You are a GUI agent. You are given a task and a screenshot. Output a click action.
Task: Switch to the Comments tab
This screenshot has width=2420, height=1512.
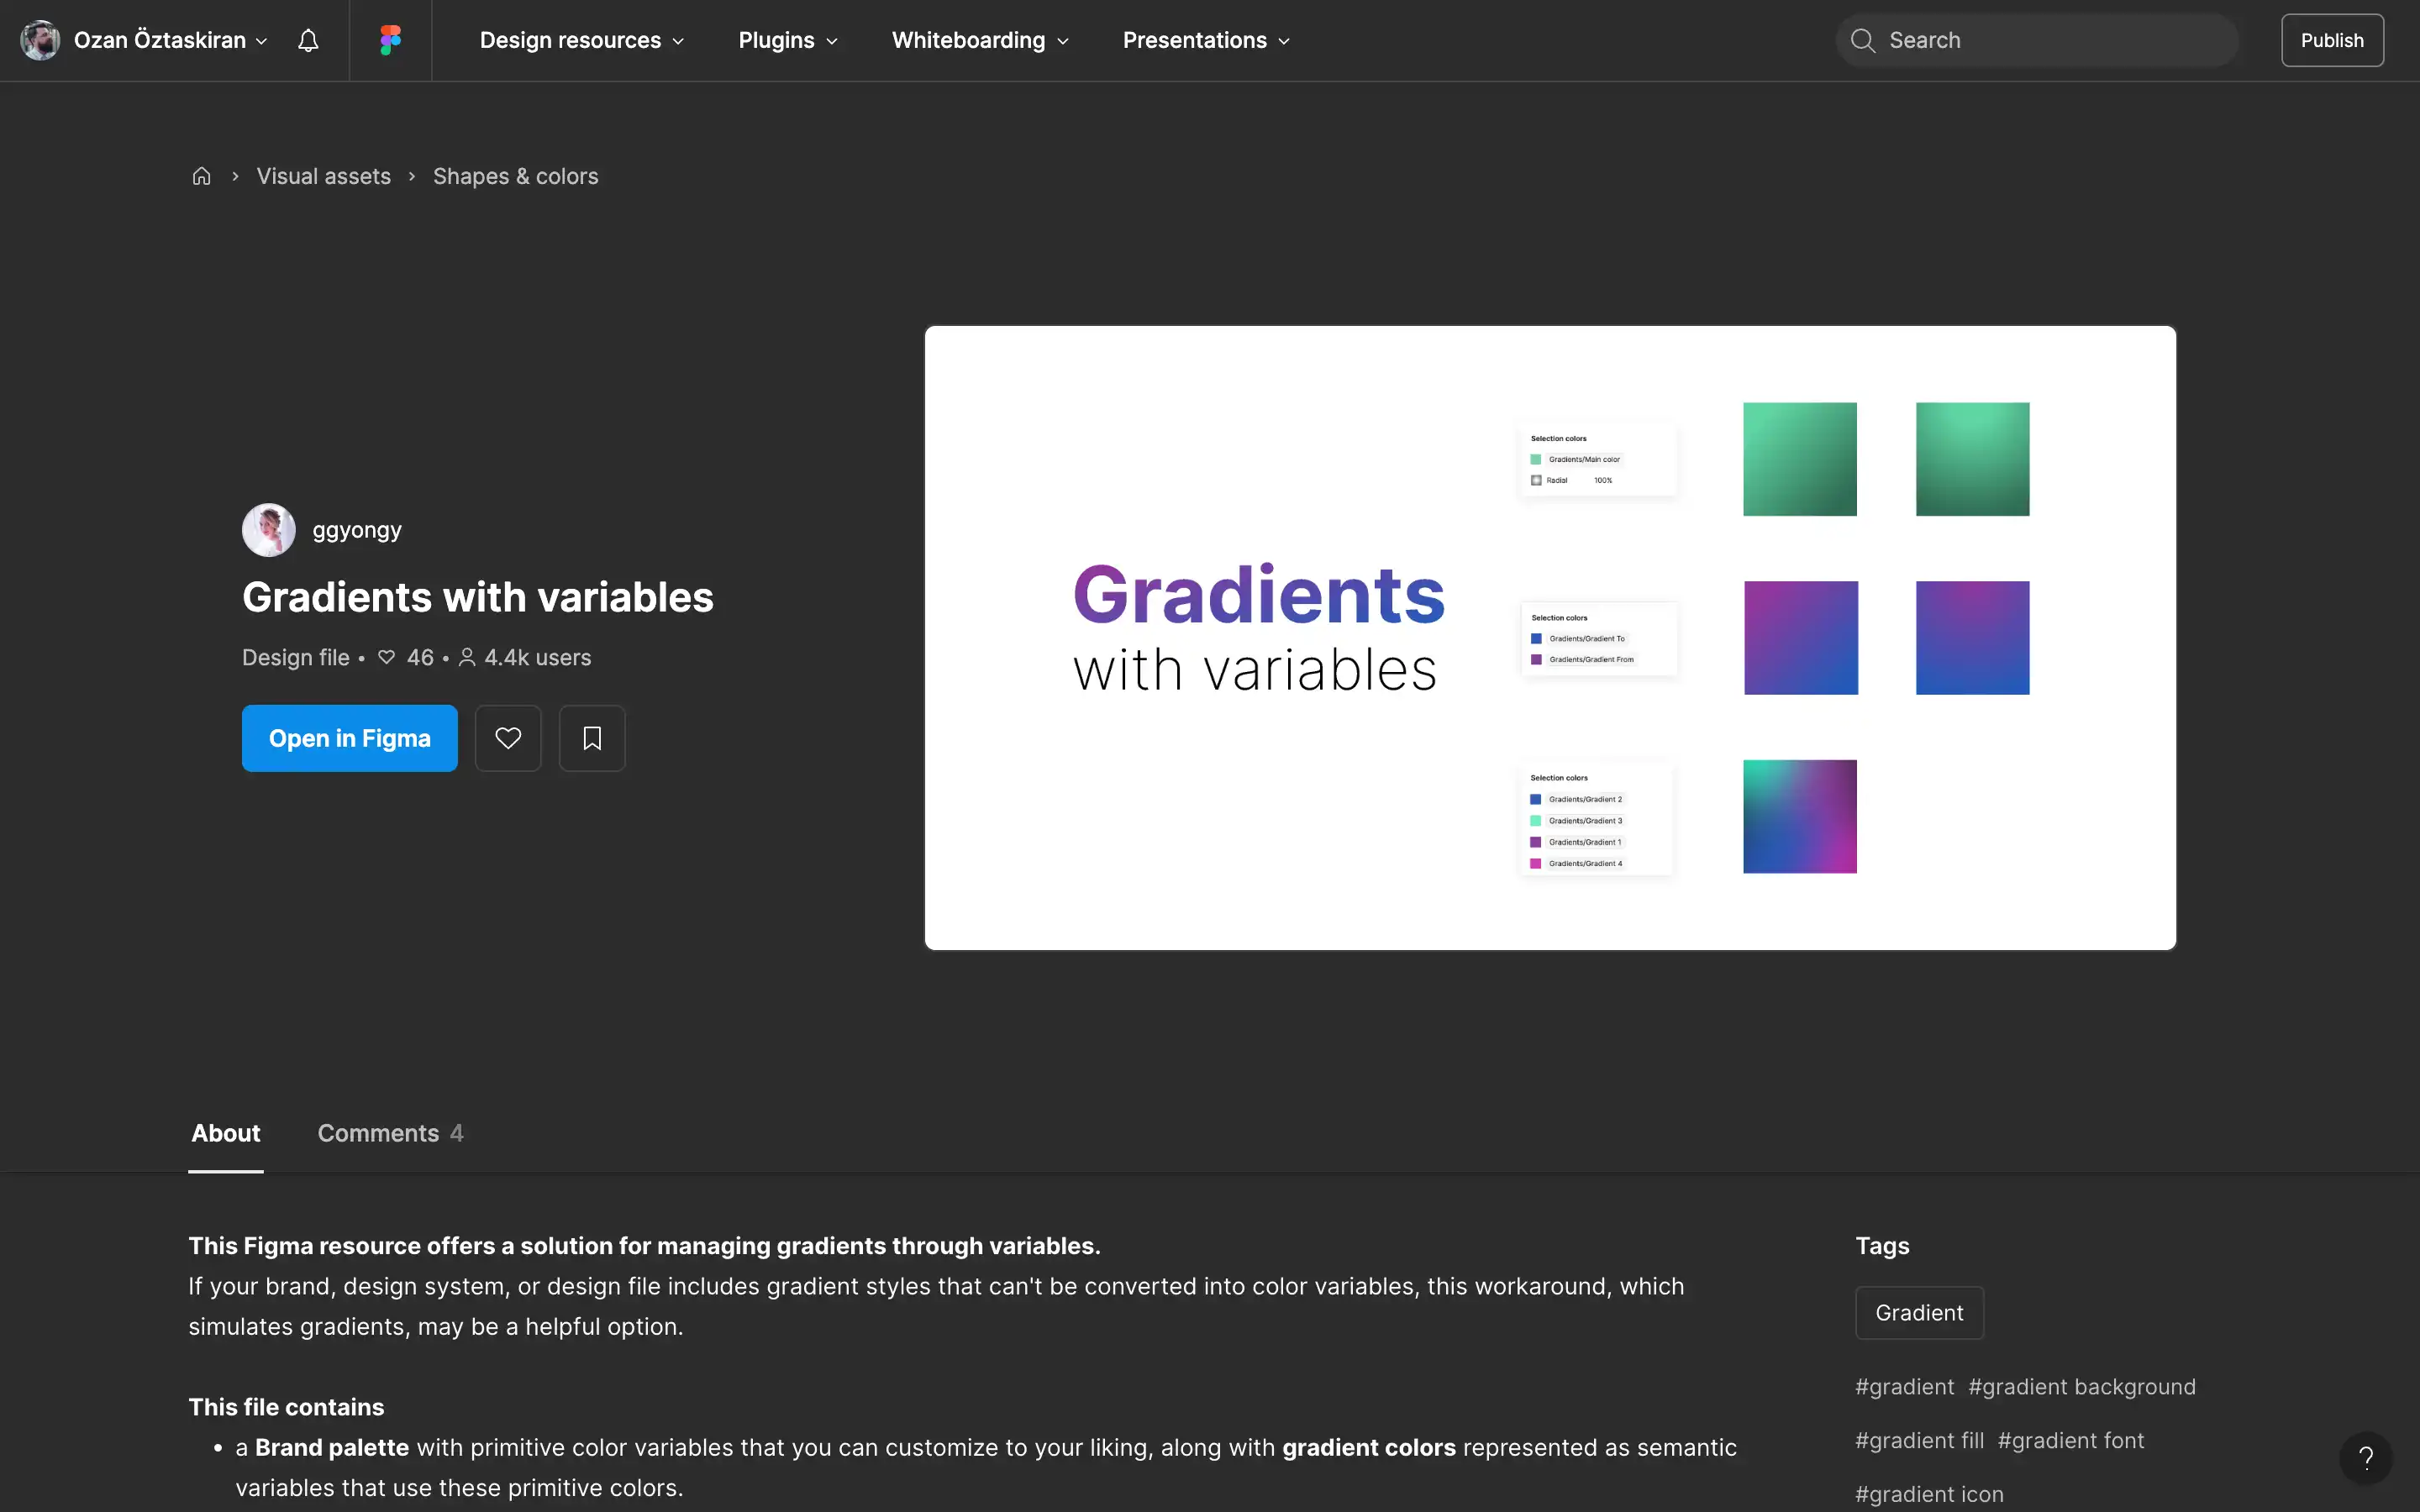click(x=390, y=1133)
